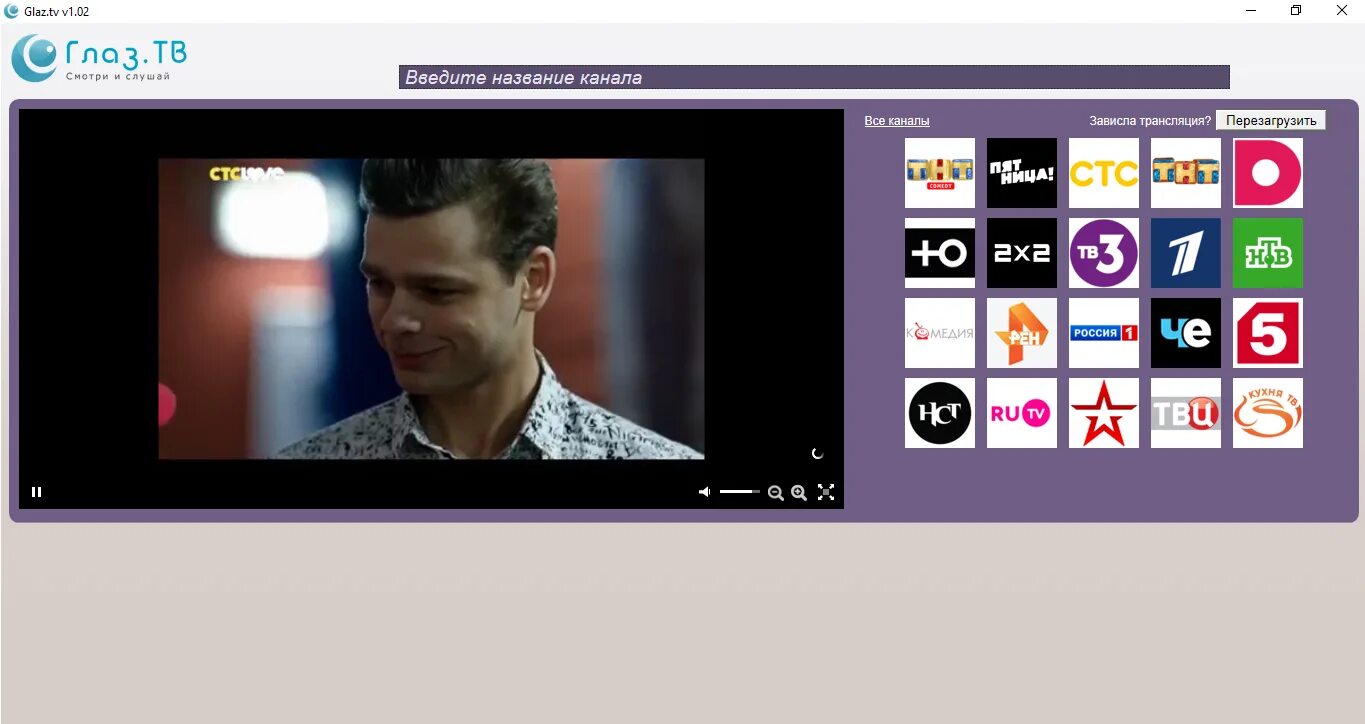Open Первый канал

tap(1185, 253)
